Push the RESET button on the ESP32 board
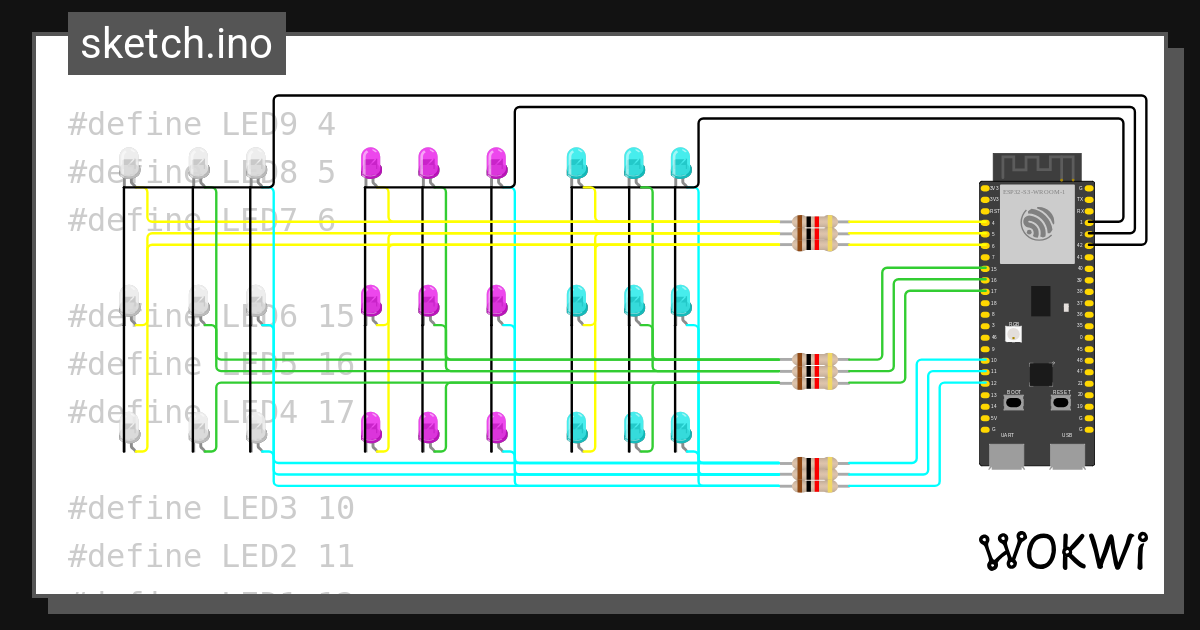 tap(1061, 402)
